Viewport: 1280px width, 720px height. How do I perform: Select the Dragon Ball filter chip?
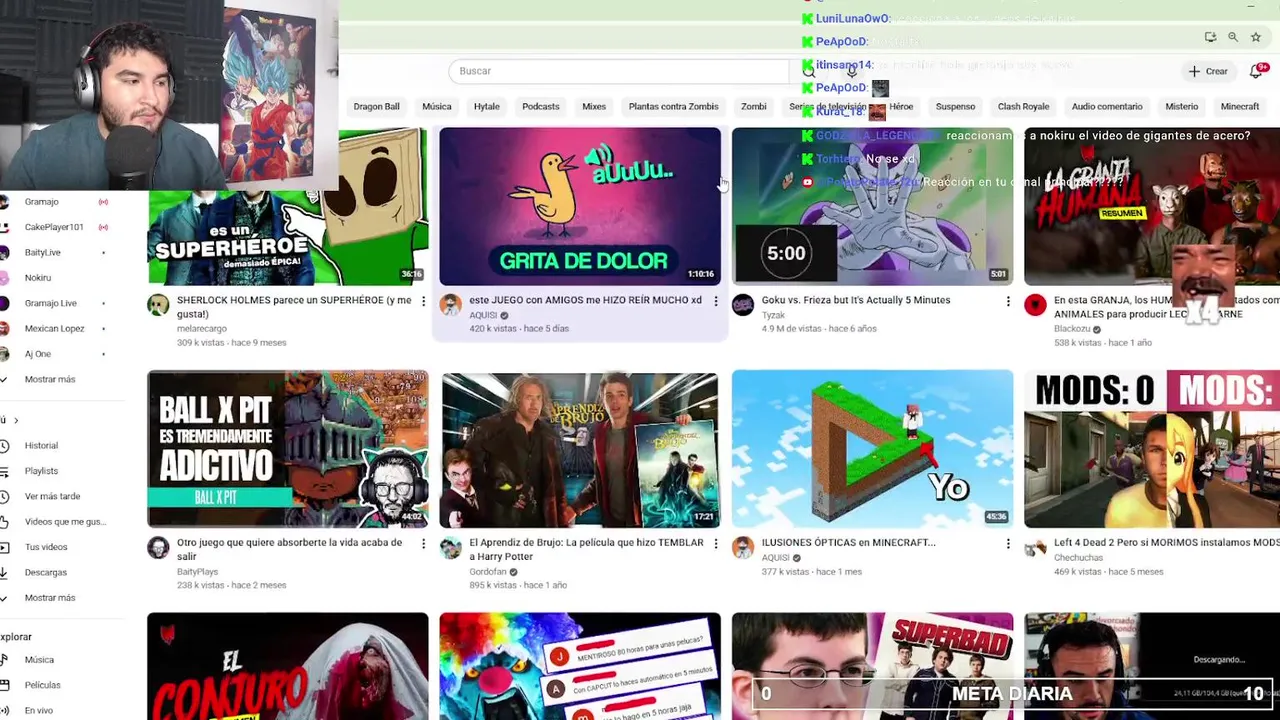pyautogui.click(x=376, y=107)
